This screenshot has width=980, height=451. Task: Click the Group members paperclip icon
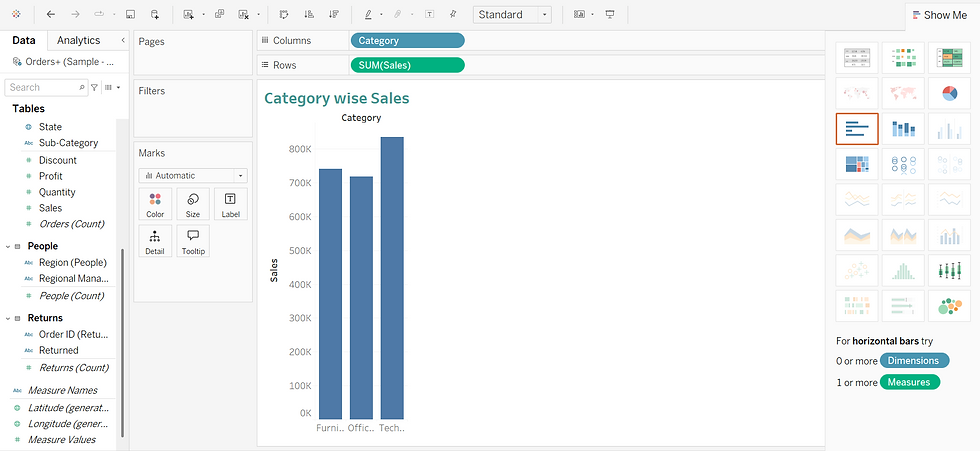[x=396, y=14]
